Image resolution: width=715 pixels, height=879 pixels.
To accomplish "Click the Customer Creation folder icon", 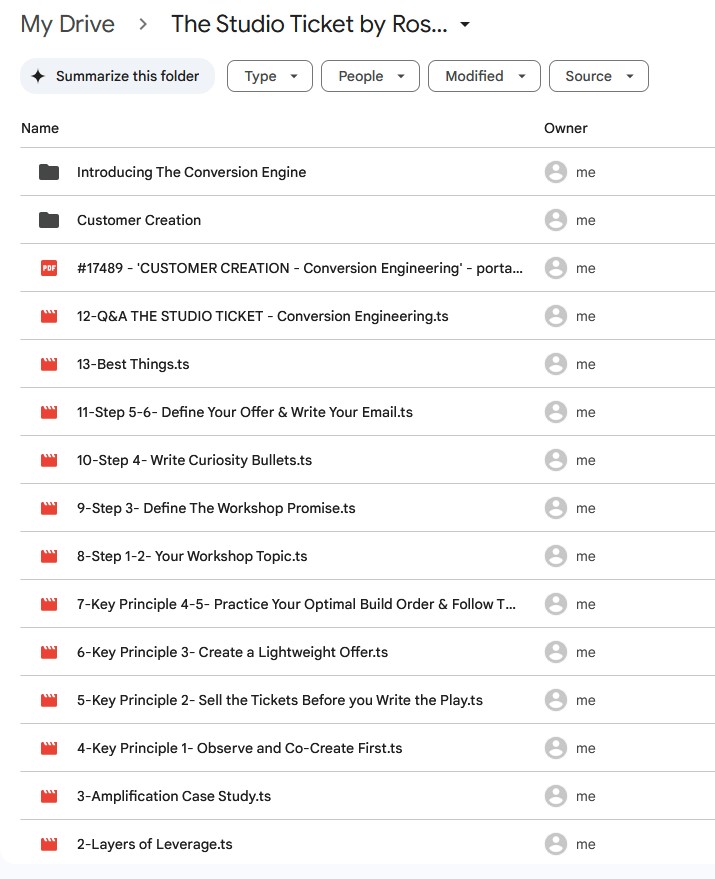I will click(49, 220).
